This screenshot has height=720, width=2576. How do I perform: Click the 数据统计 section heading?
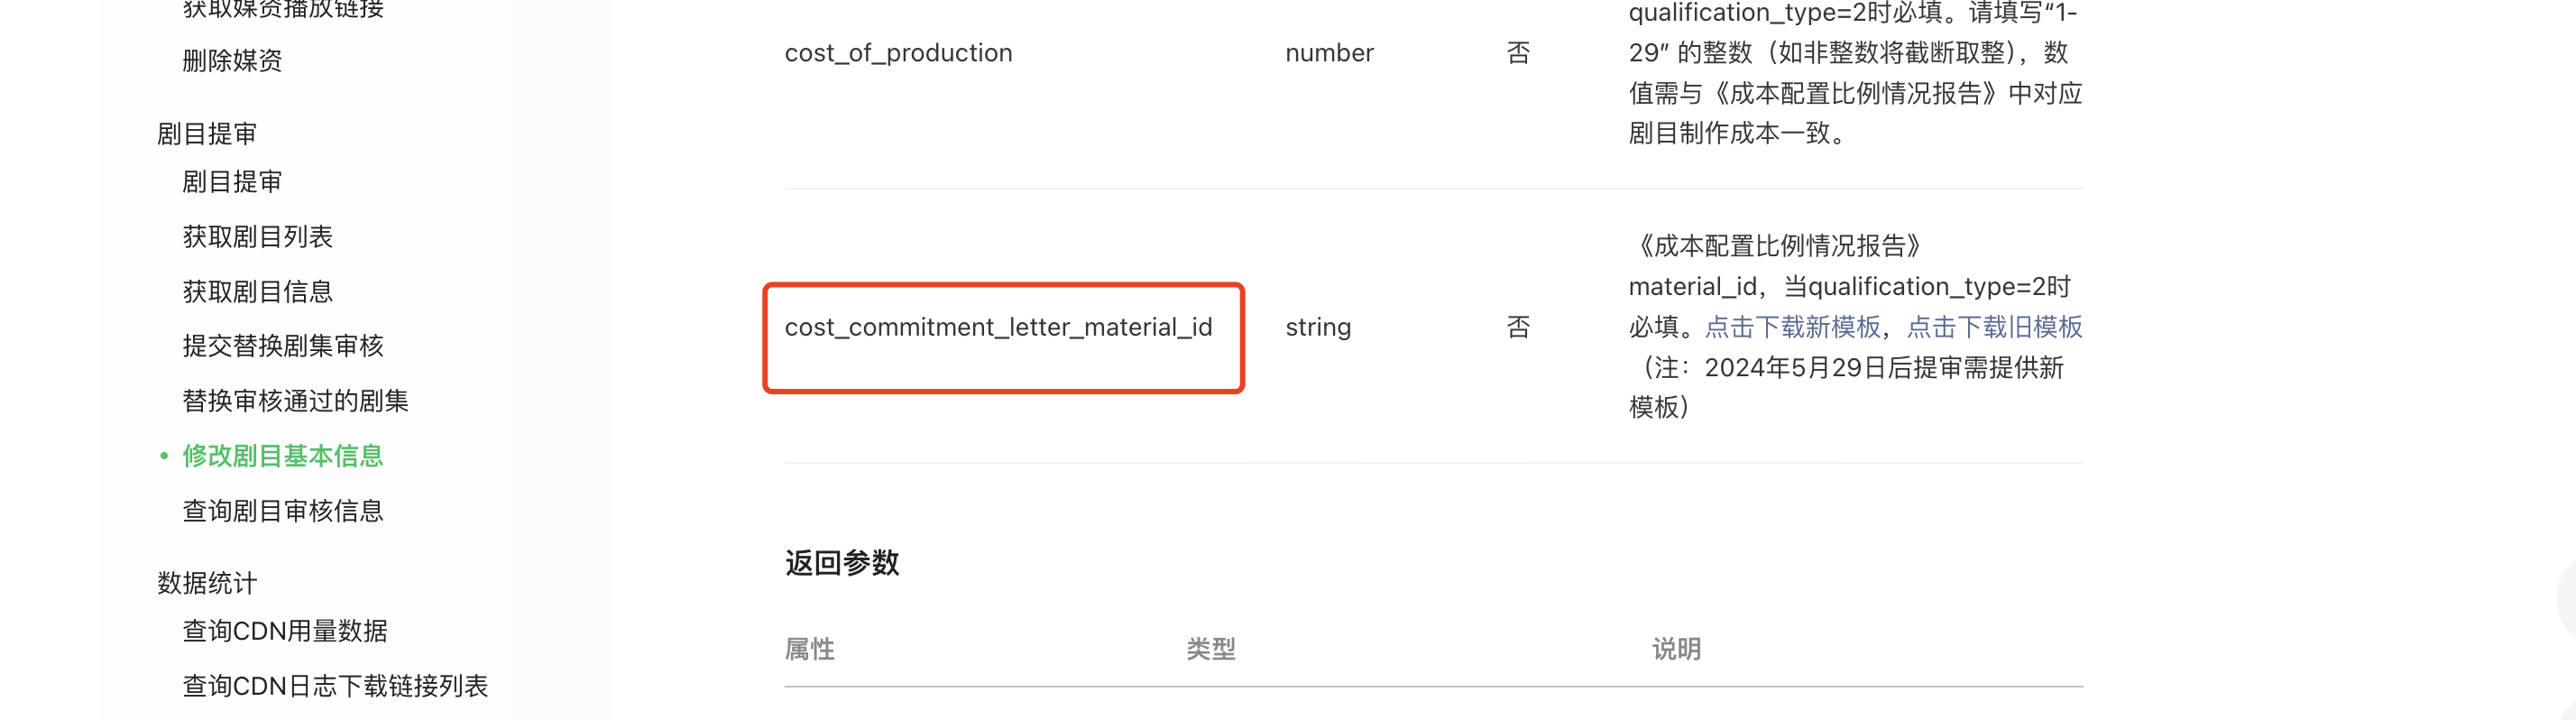click(207, 583)
